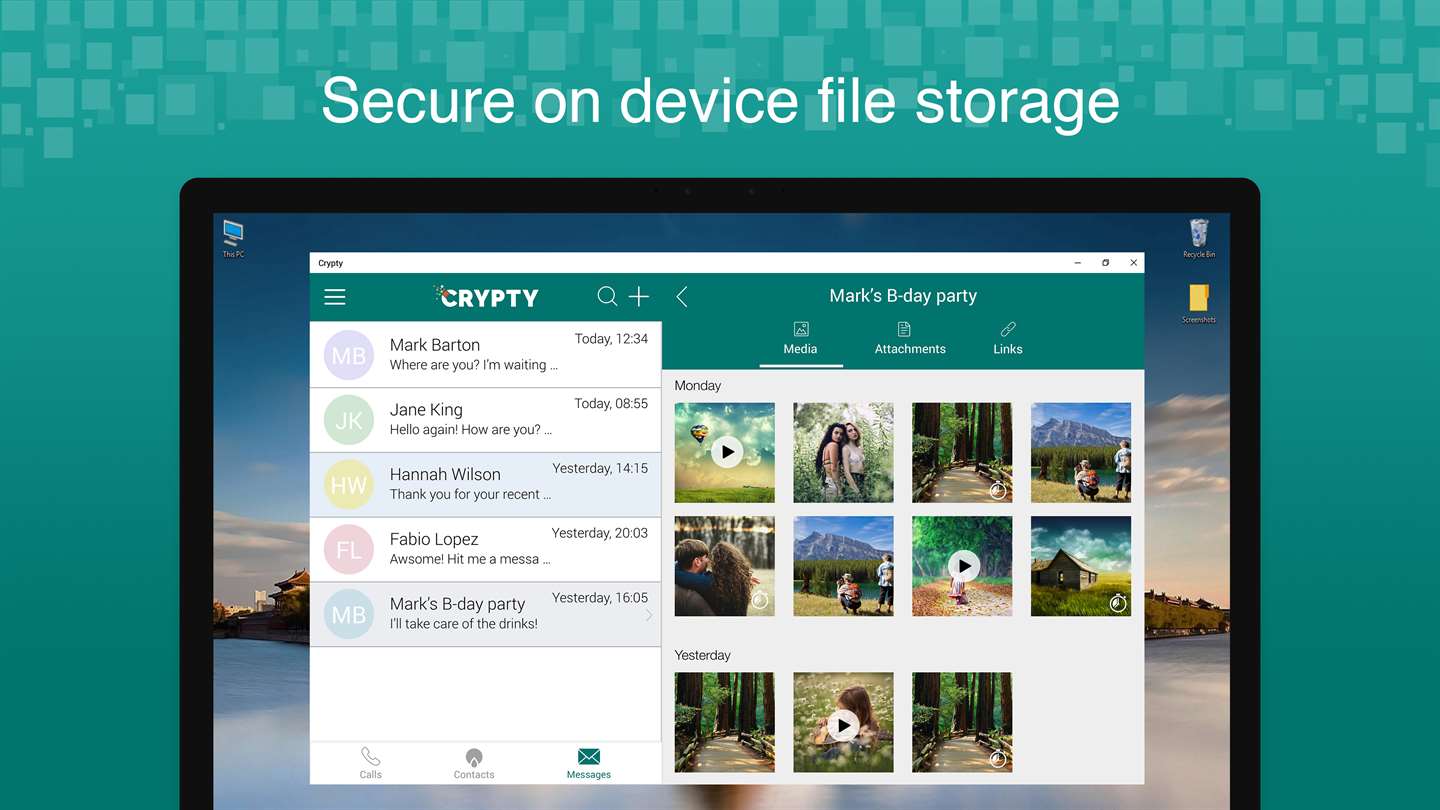
Task: Open the two women photo under Monday
Action: pyautogui.click(x=844, y=452)
